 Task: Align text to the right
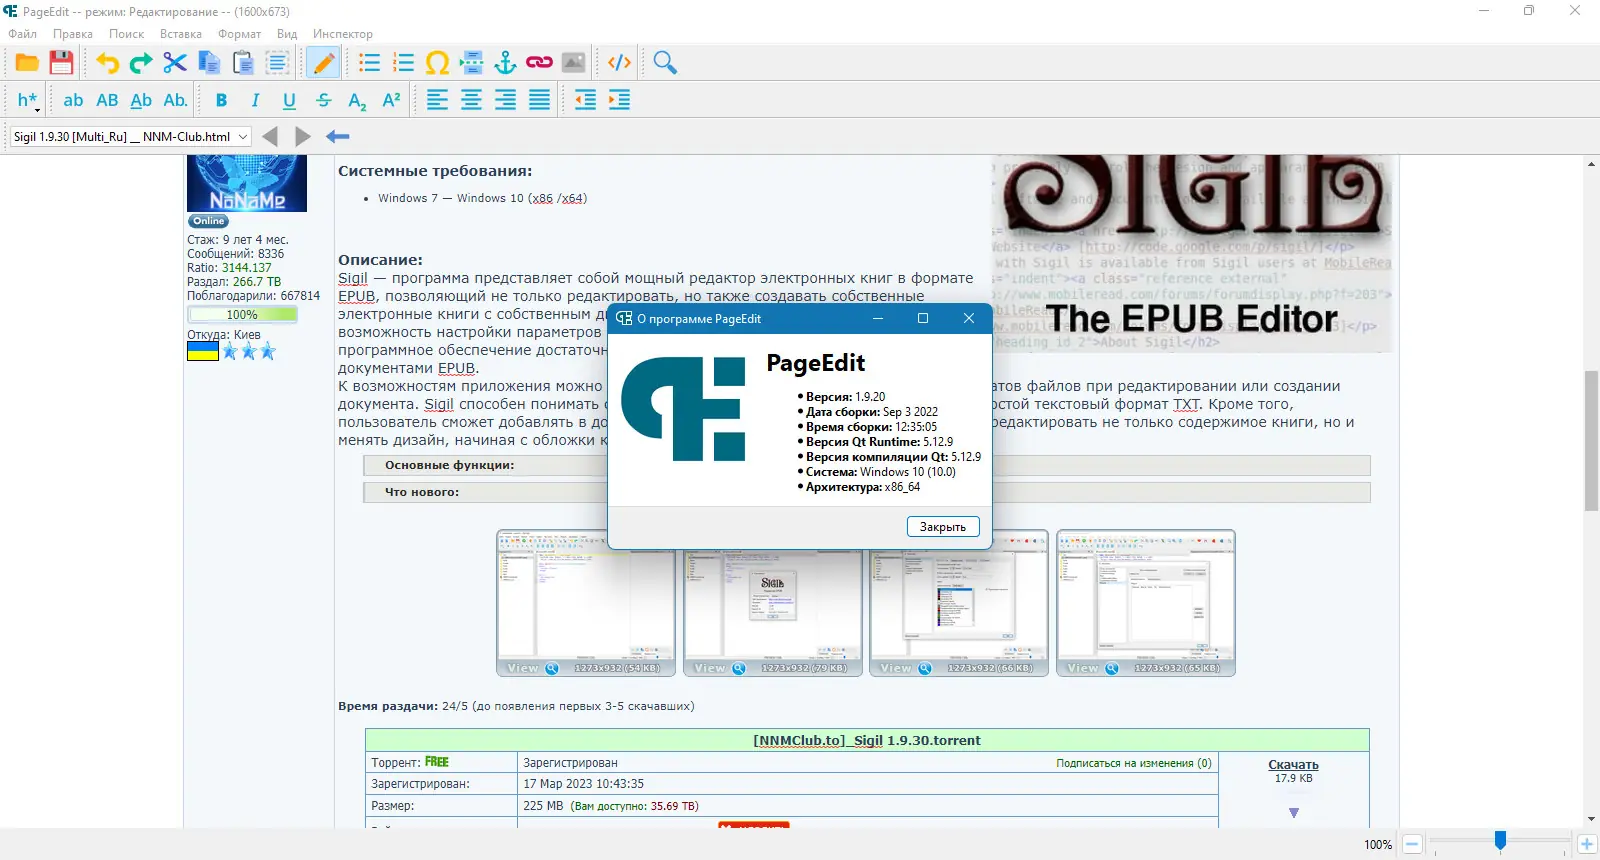point(505,100)
